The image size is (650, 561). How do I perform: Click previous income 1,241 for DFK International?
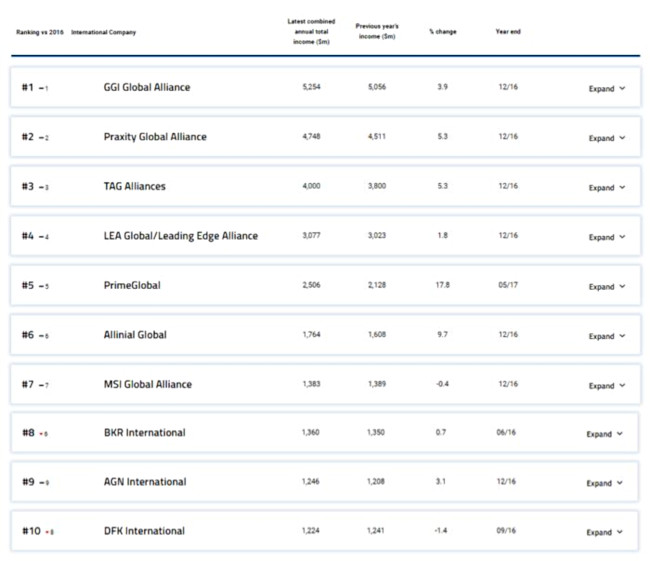click(375, 530)
